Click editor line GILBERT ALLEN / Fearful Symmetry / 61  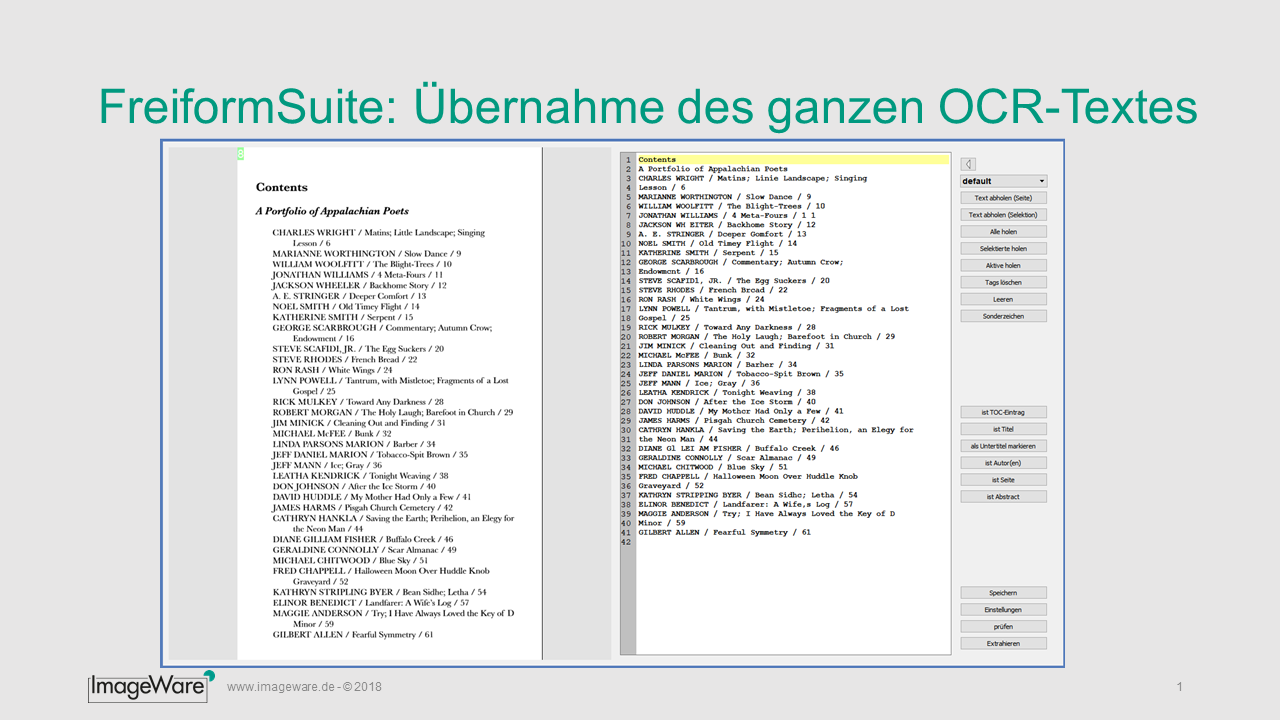coord(725,532)
